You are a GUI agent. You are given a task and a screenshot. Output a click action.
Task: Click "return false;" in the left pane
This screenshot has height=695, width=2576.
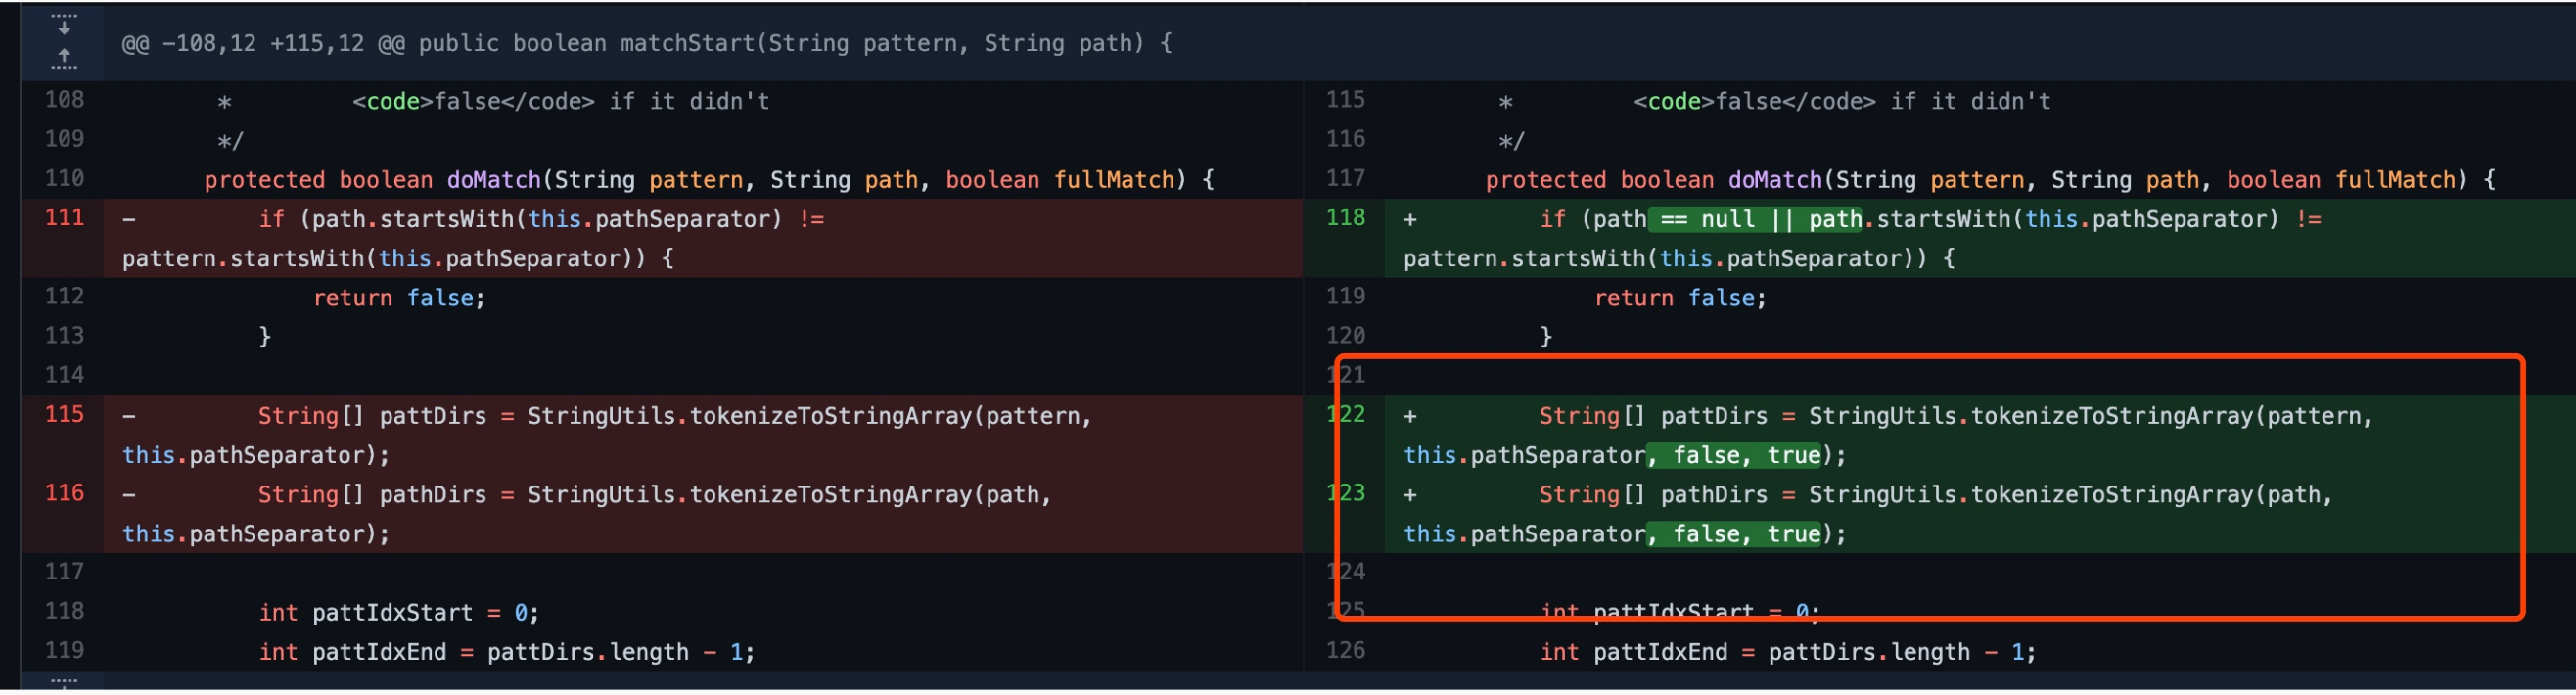[399, 299]
